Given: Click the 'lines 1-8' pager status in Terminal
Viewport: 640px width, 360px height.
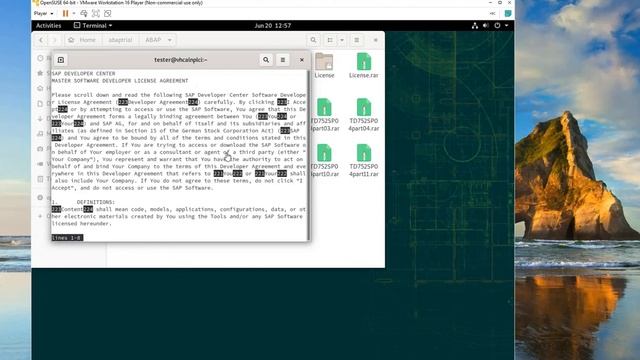Looking at the screenshot, I should [x=67, y=238].
